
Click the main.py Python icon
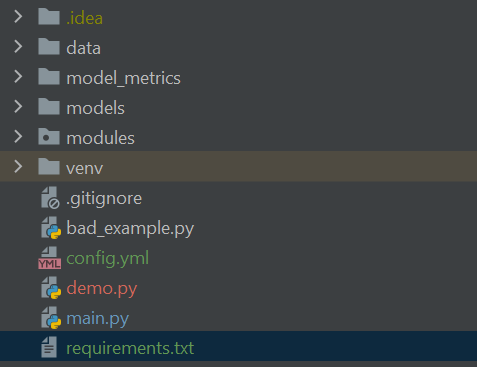tap(51, 318)
